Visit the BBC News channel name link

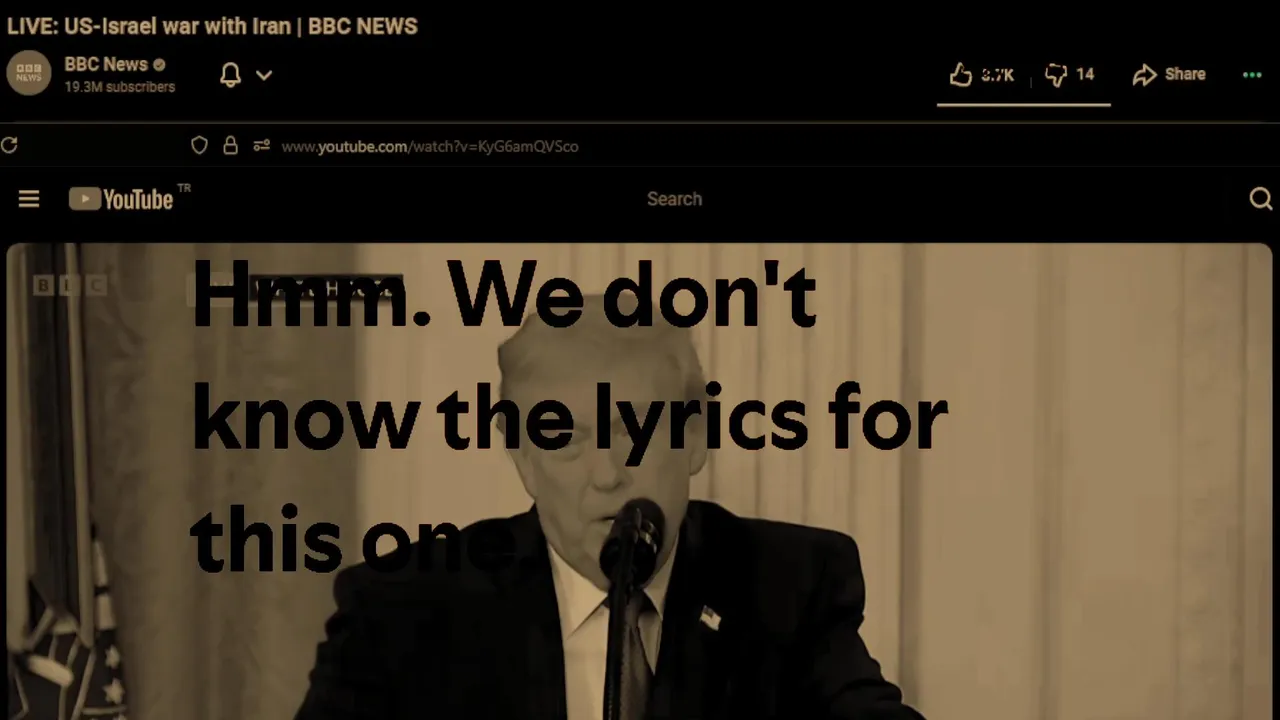coord(106,64)
